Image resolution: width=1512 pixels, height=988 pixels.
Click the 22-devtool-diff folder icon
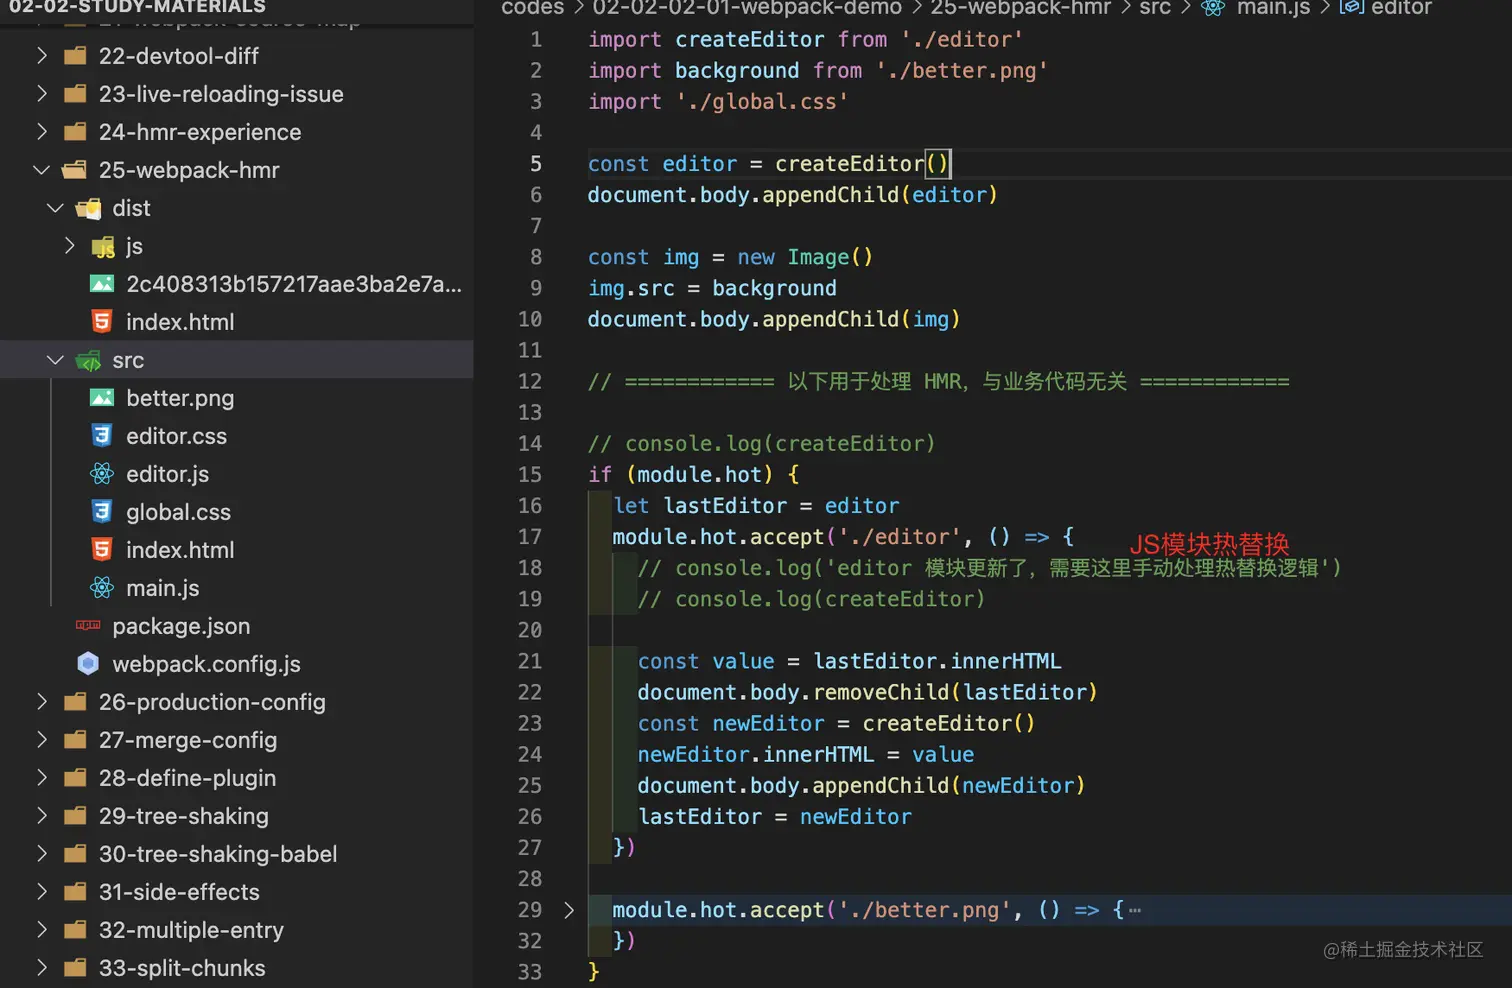75,56
